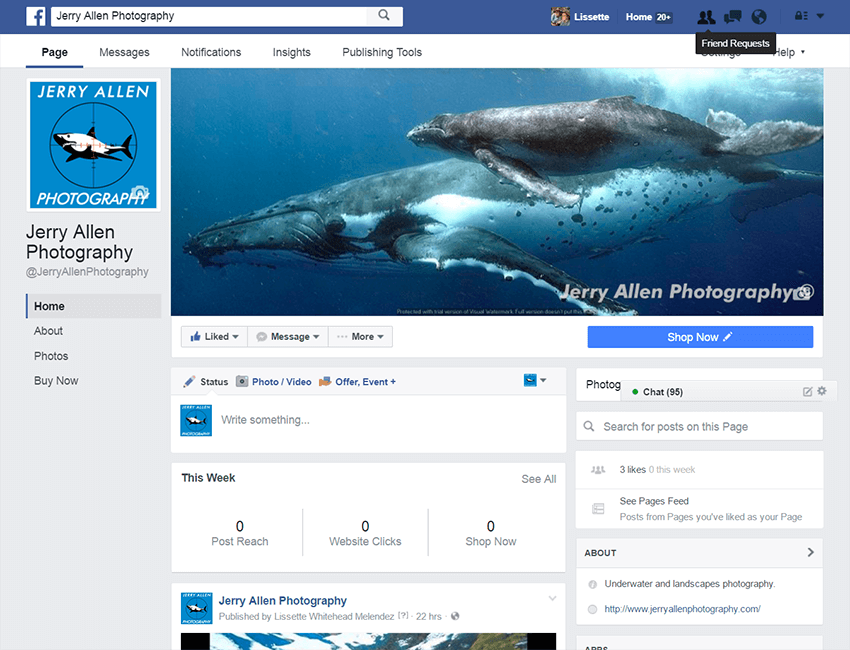Open the Friend Requests icon

point(706,17)
